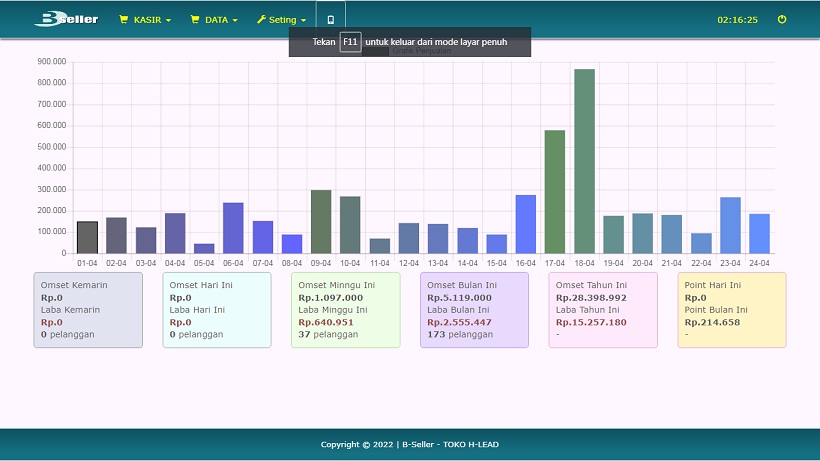
Task: Click the Point Hari Ini card
Action: tap(731, 310)
